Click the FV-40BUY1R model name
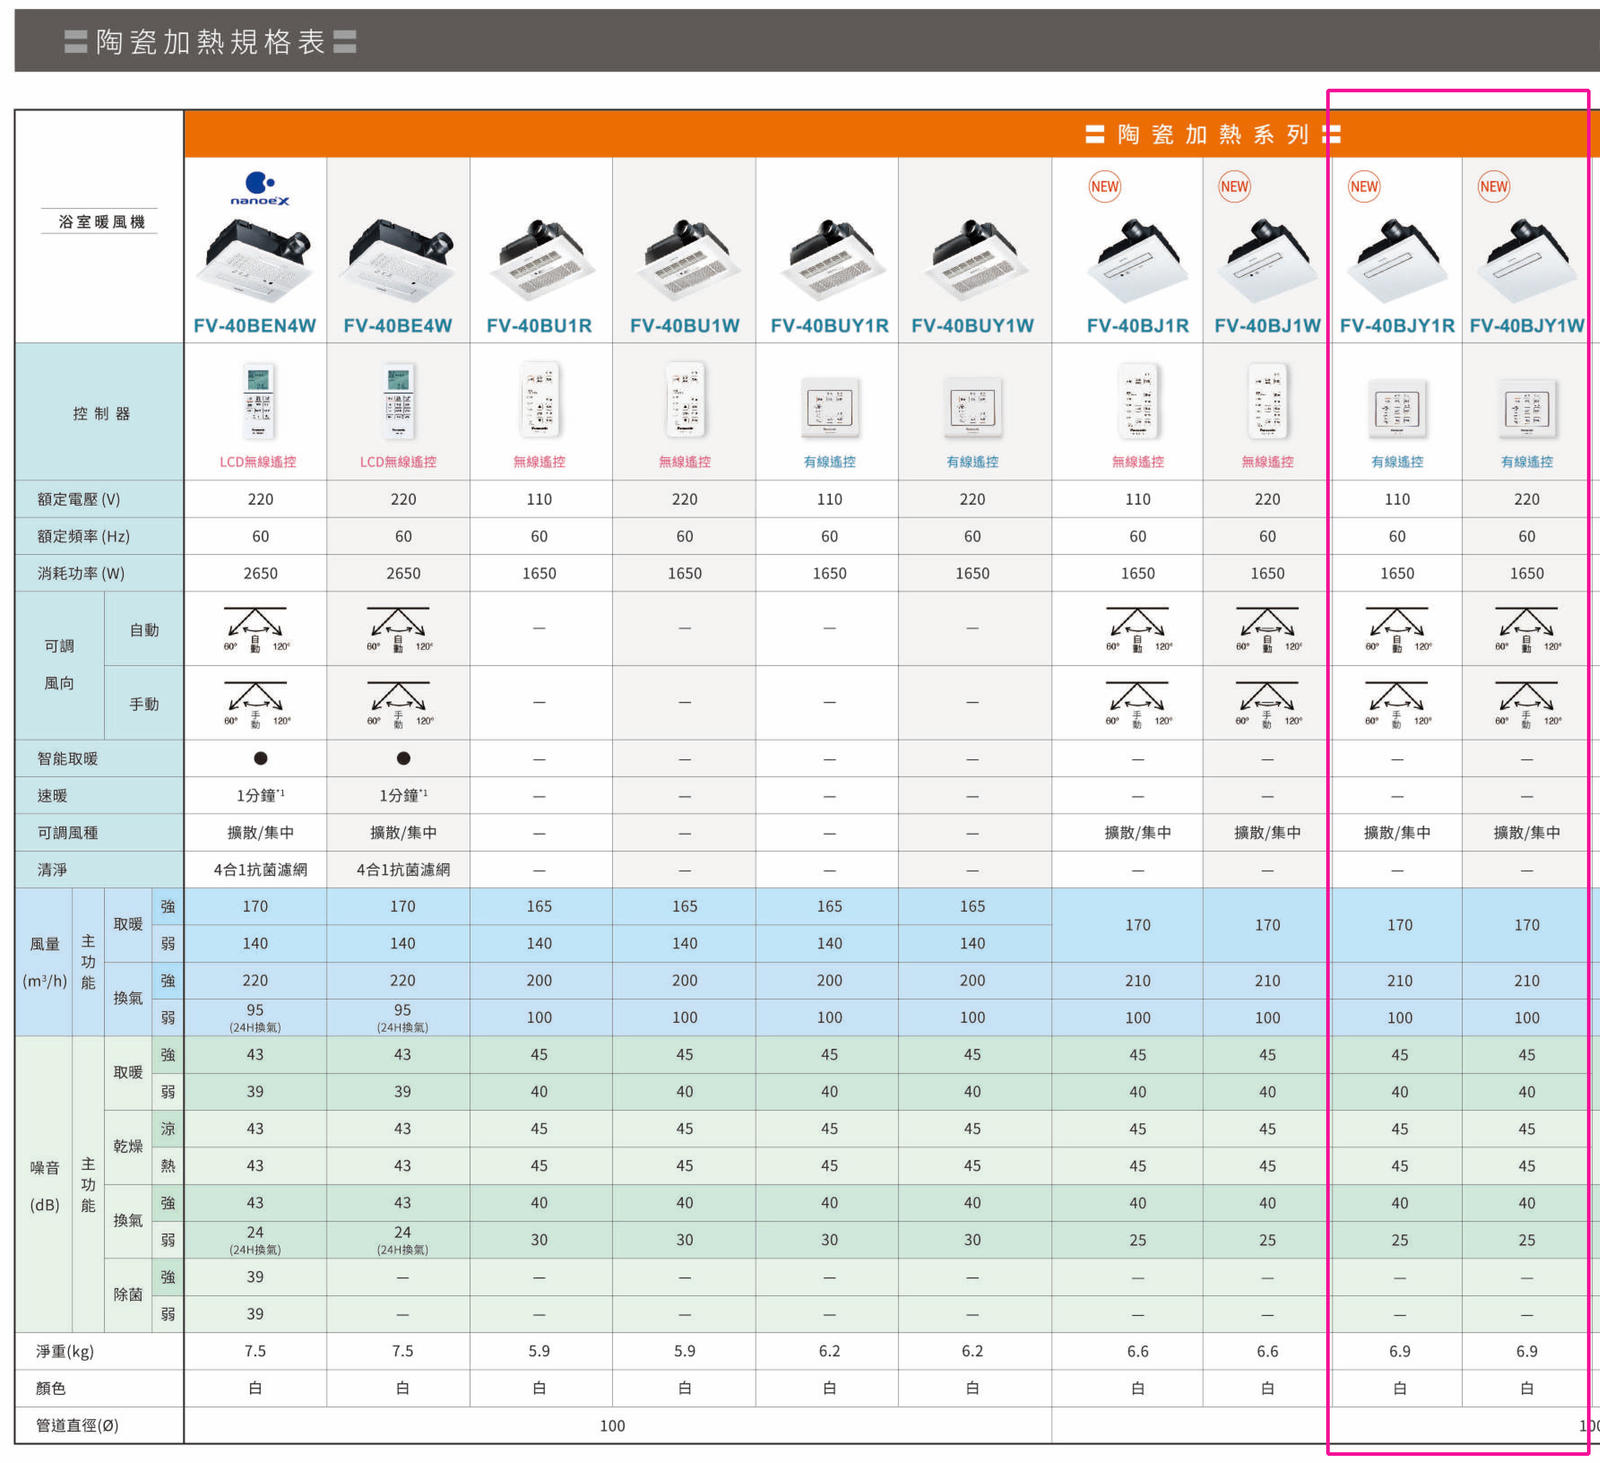Screen dimensions: 1600x1463 [x=830, y=326]
